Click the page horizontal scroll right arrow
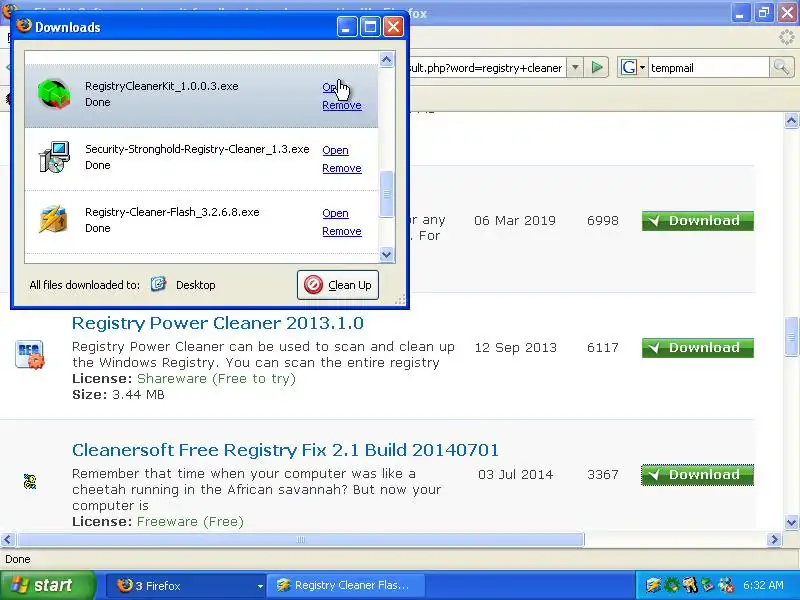Image resolution: width=800 pixels, height=600 pixels. (x=774, y=539)
